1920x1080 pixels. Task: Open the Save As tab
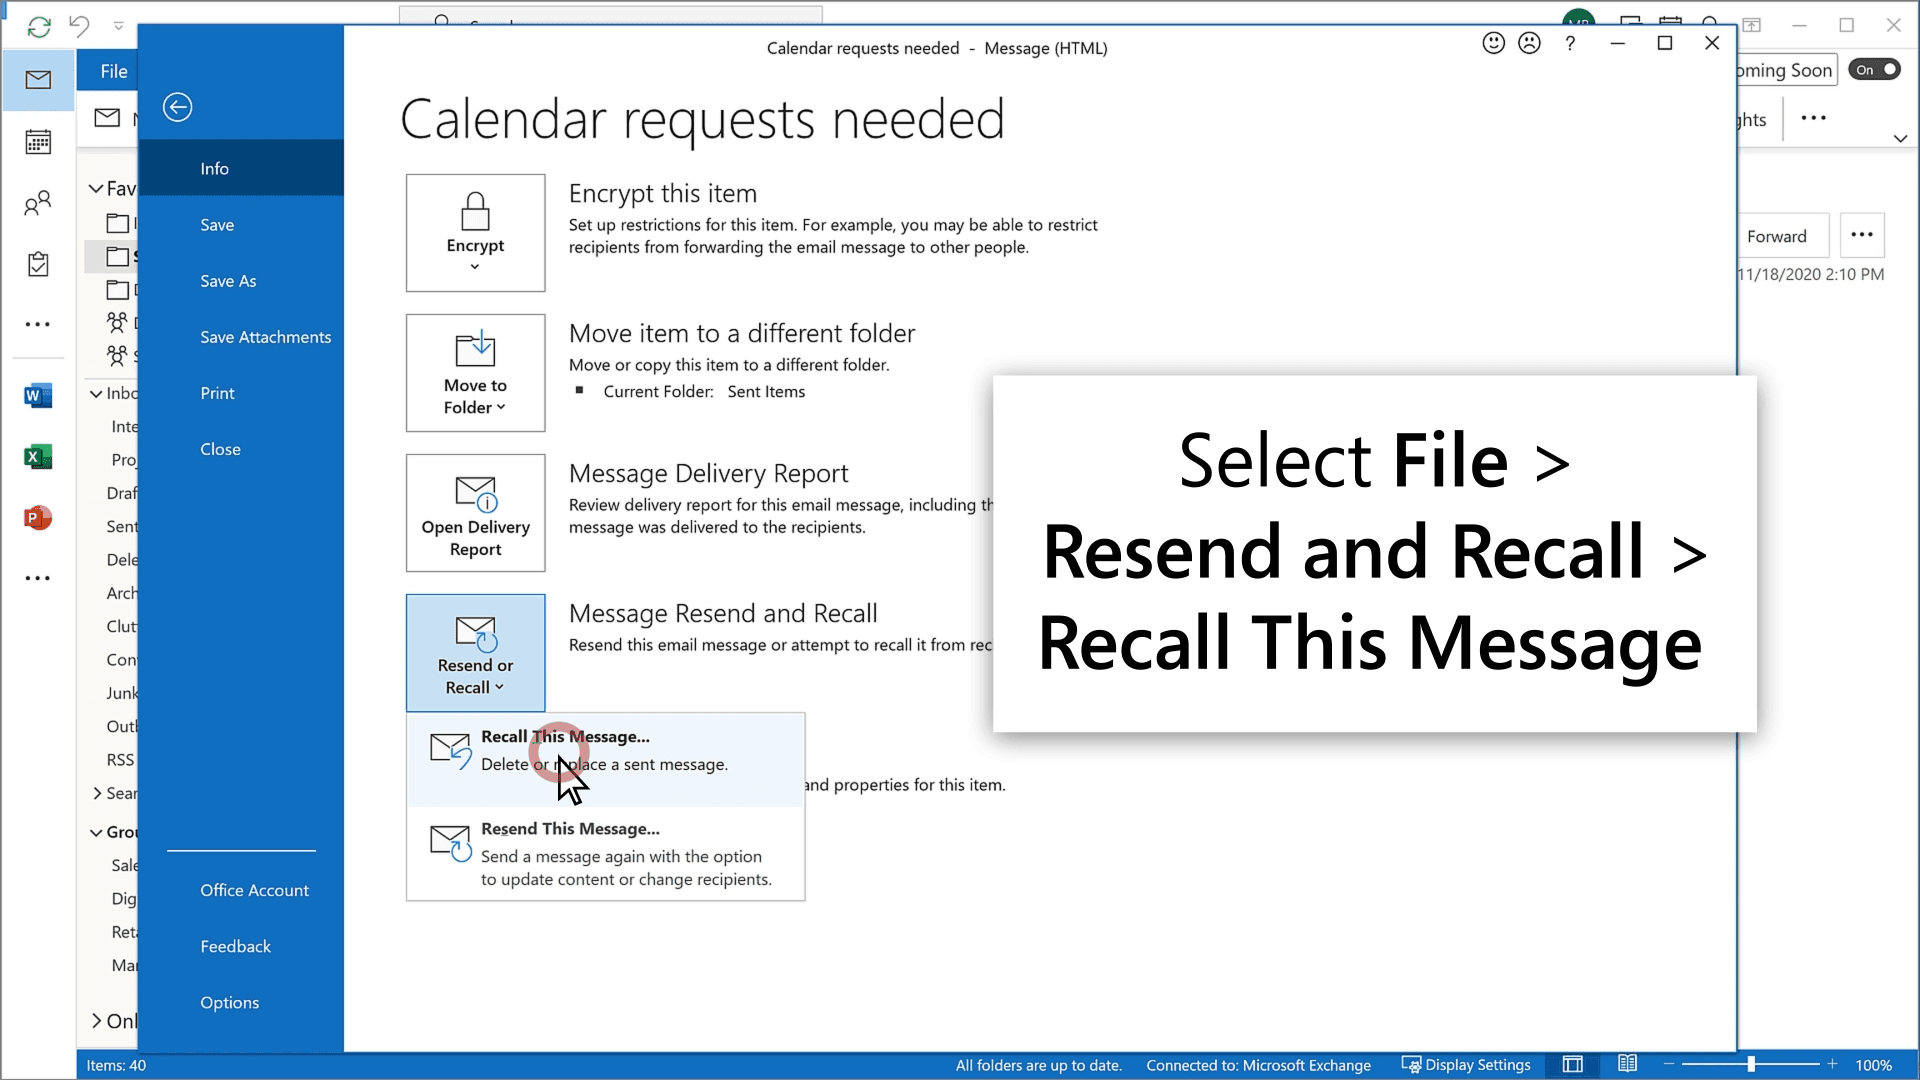pos(228,281)
